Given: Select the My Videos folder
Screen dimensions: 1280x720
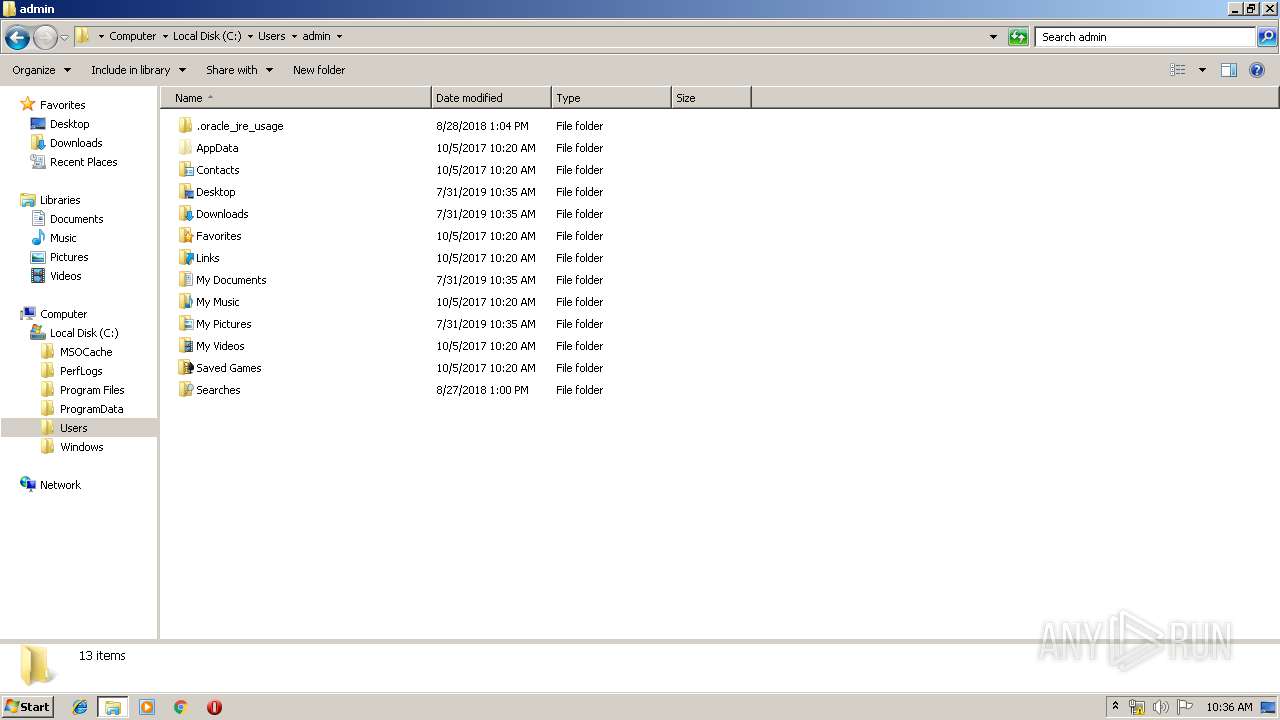Looking at the screenshot, I should [x=220, y=346].
